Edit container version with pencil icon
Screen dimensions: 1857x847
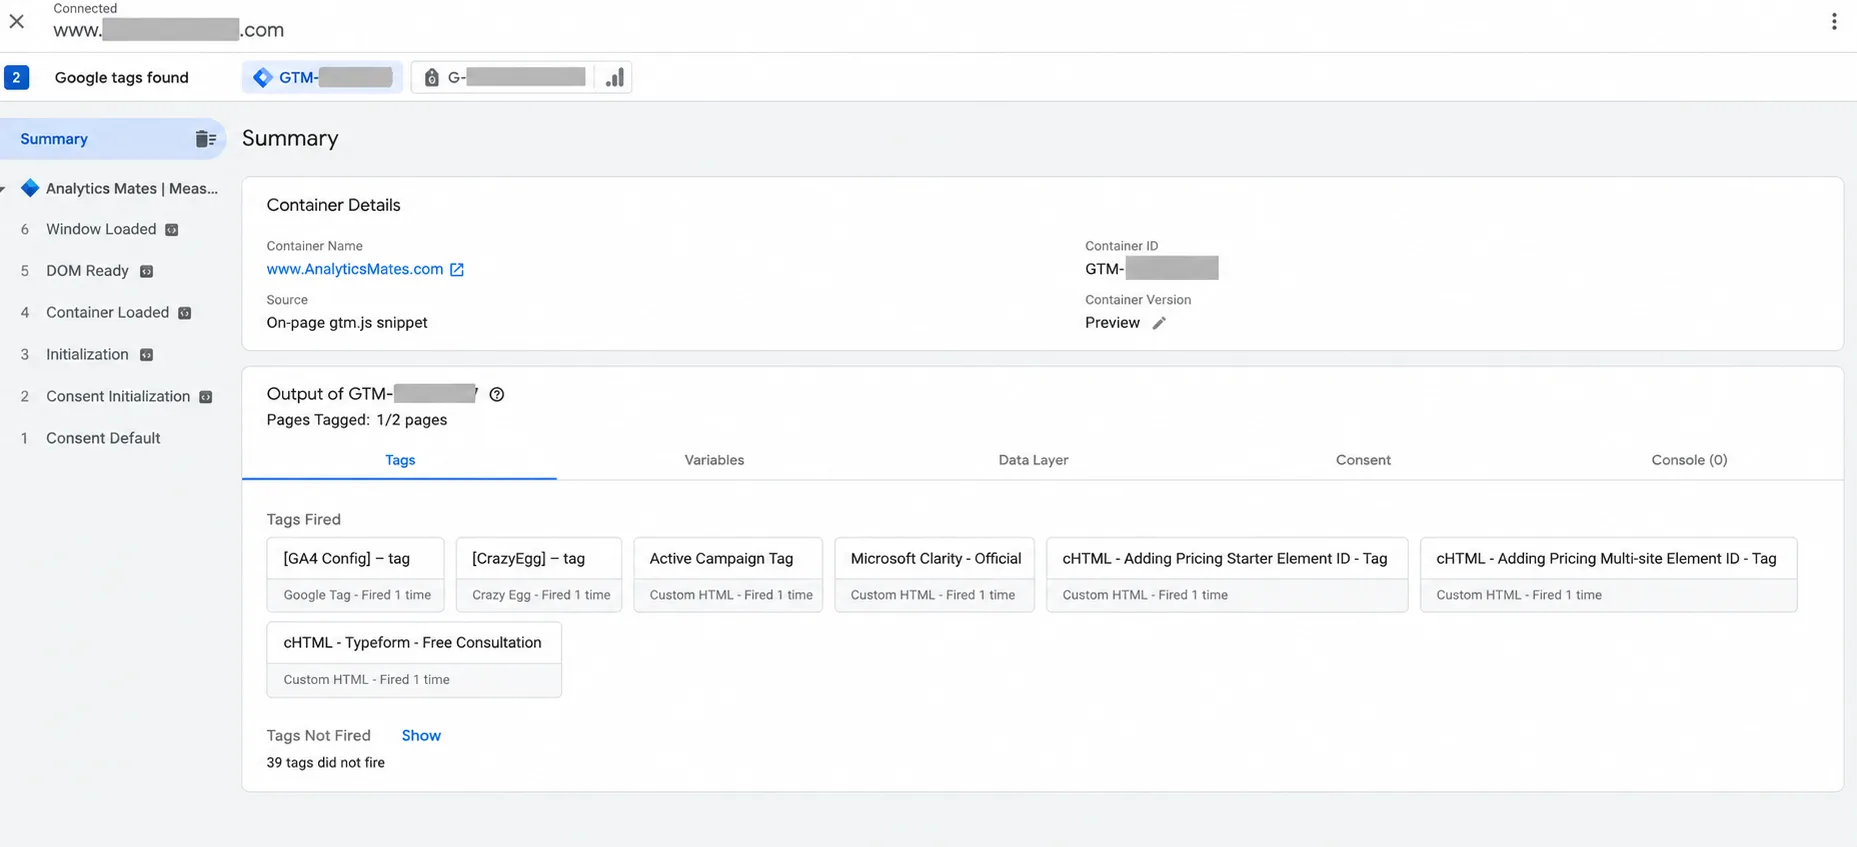(x=1158, y=323)
